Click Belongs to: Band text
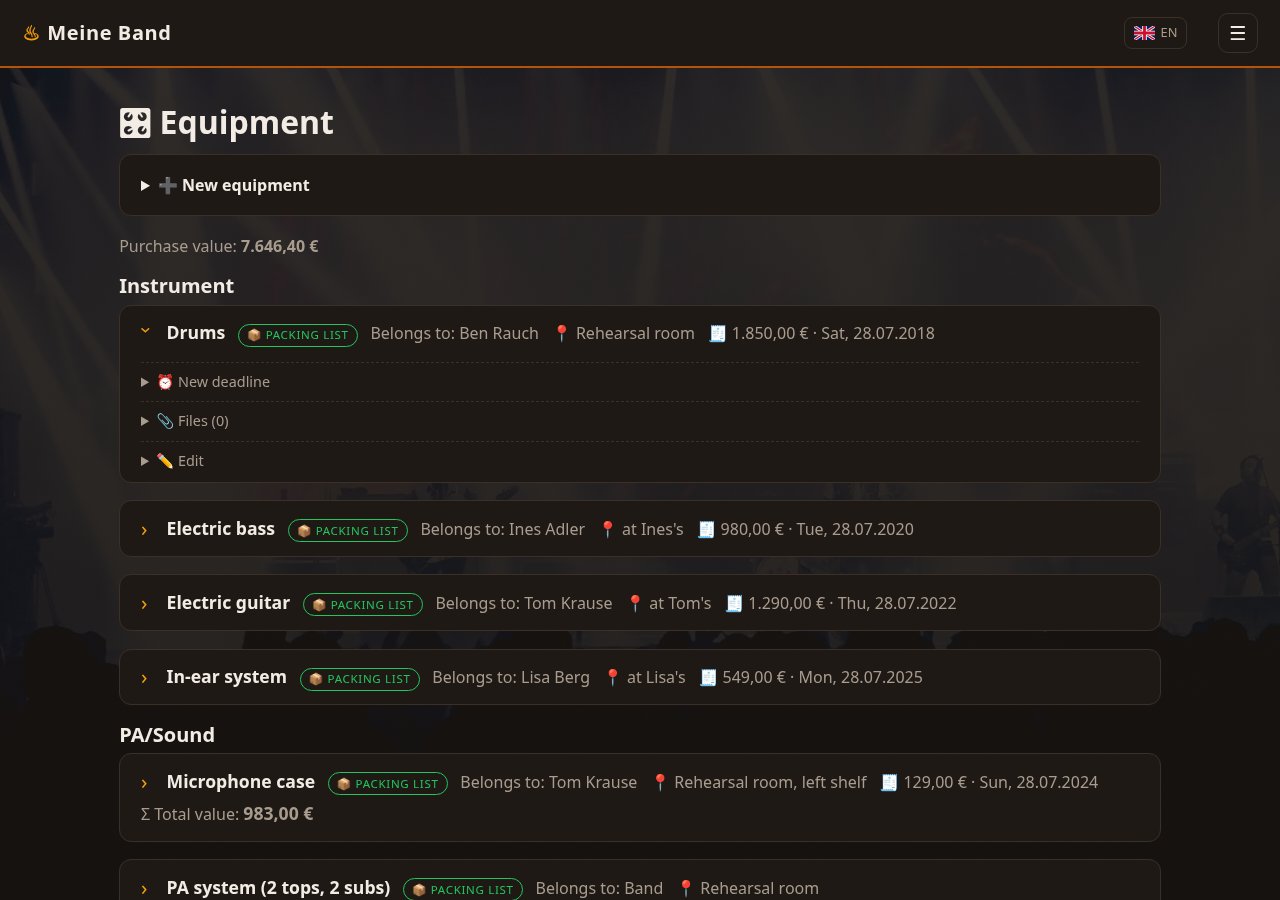The height and width of the screenshot is (900, 1280). click(x=599, y=888)
